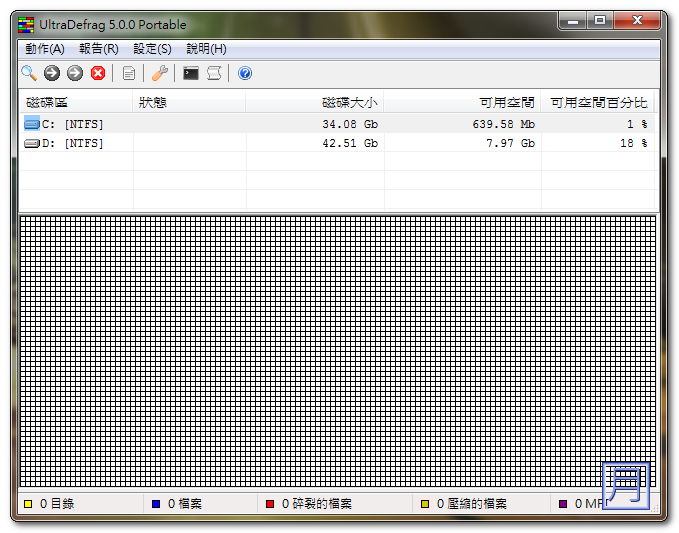Click the cluster map grid area
Screen dimensions: 679x533
click(x=338, y=352)
